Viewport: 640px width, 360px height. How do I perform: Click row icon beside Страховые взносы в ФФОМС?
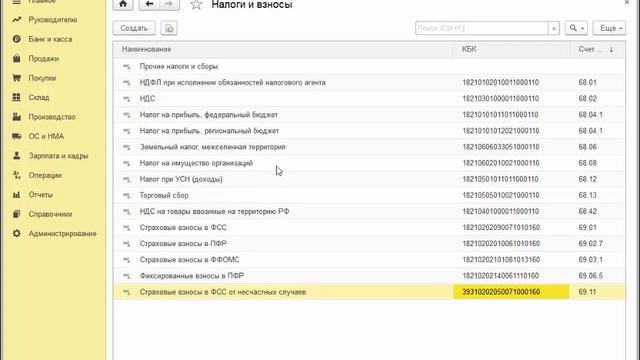[x=127, y=260]
